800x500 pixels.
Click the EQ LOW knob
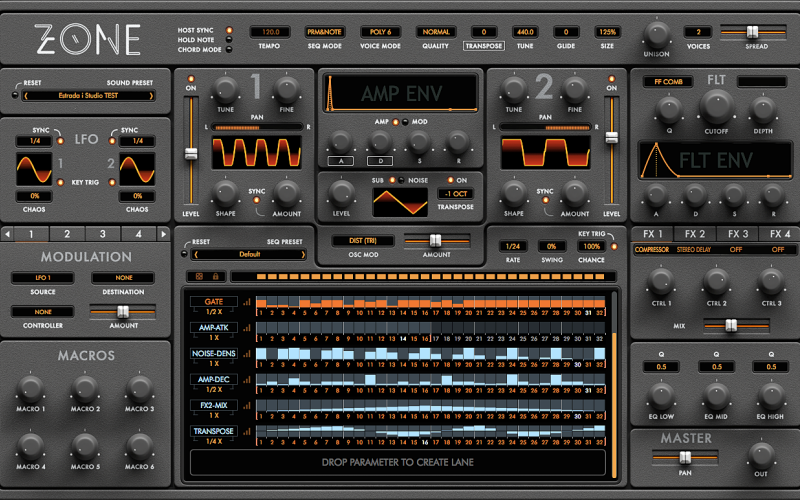click(661, 396)
